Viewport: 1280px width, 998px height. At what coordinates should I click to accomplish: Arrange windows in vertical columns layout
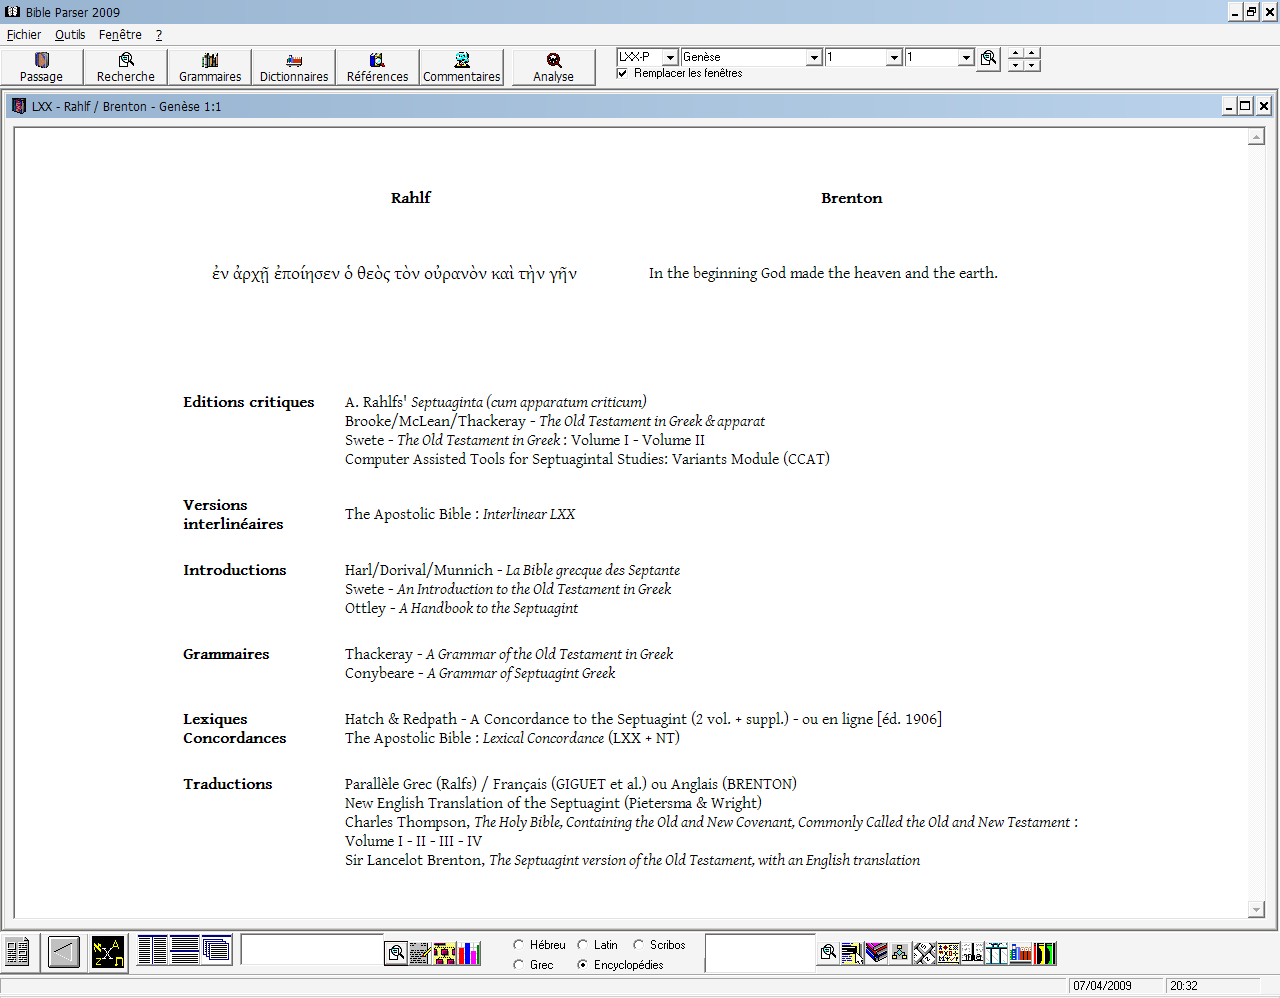coord(152,949)
